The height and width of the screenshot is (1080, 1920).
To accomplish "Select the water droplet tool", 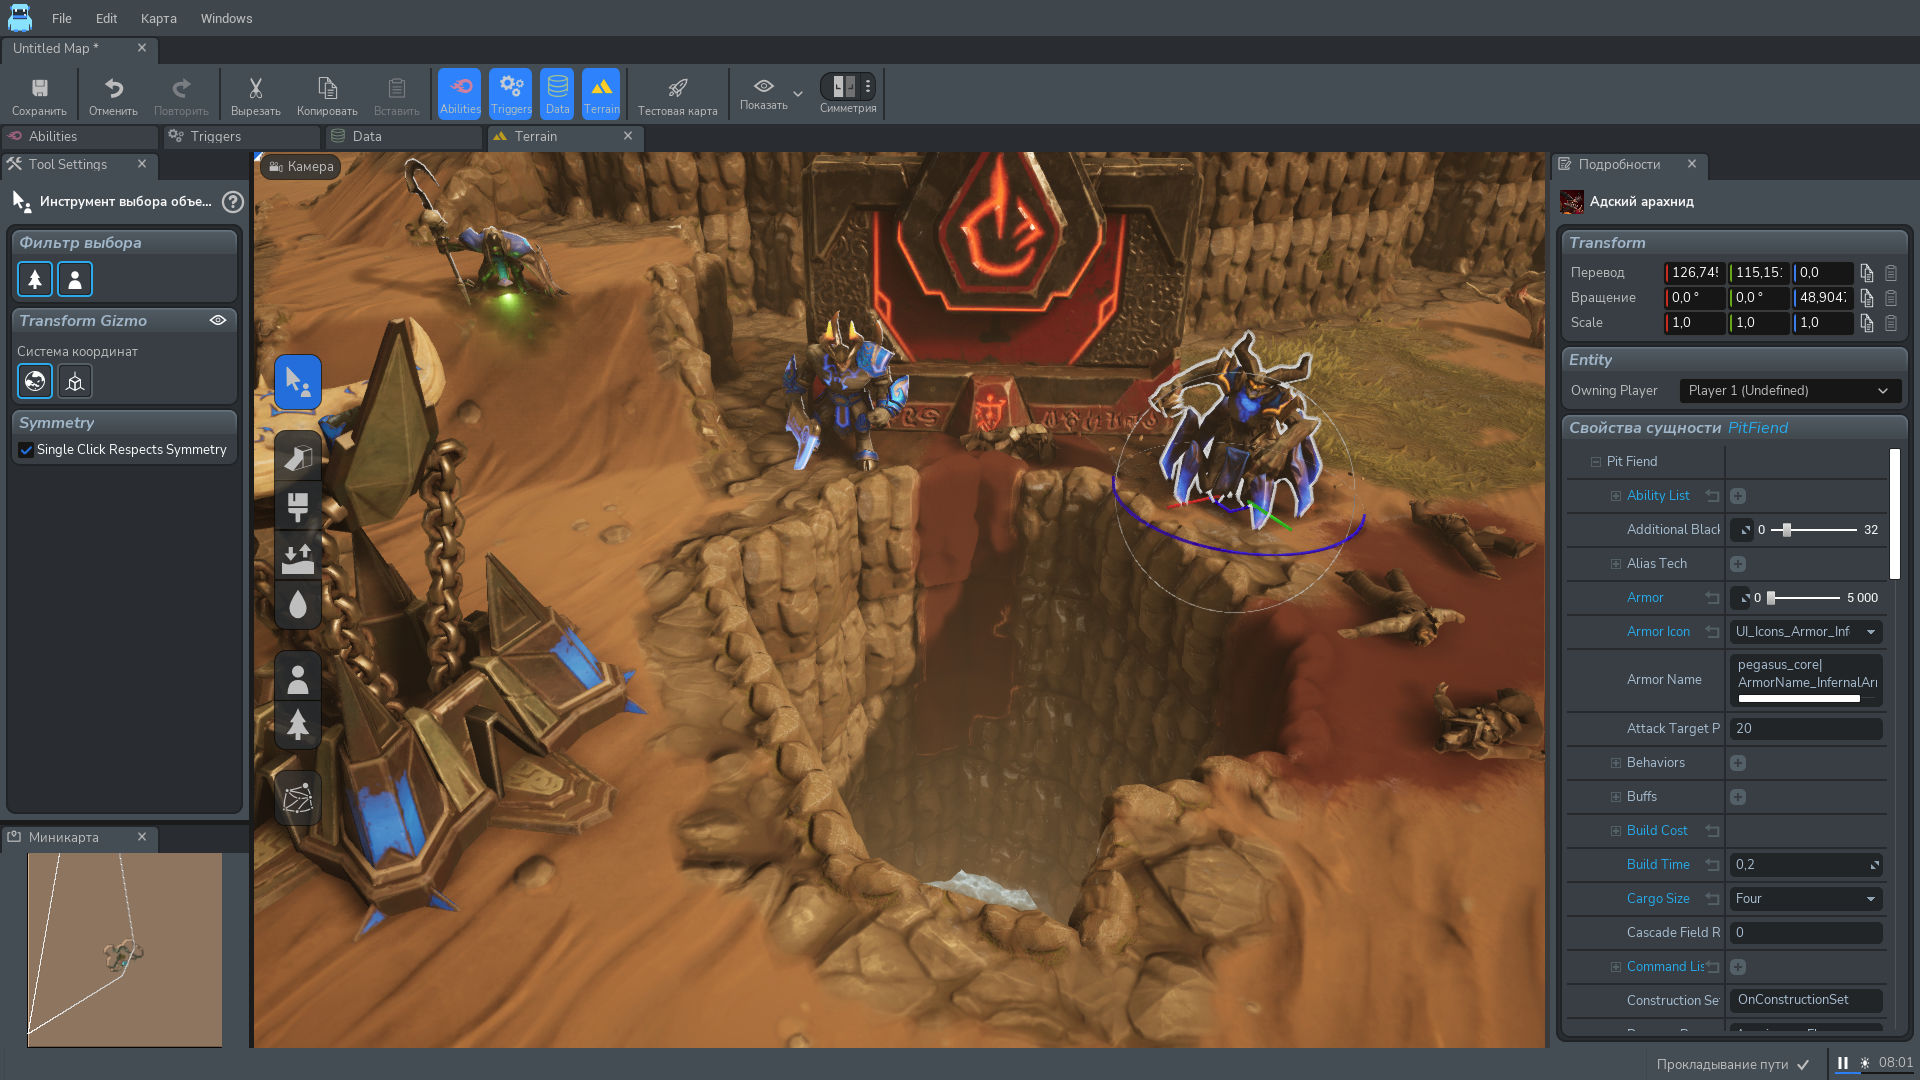I will pyautogui.click(x=298, y=605).
